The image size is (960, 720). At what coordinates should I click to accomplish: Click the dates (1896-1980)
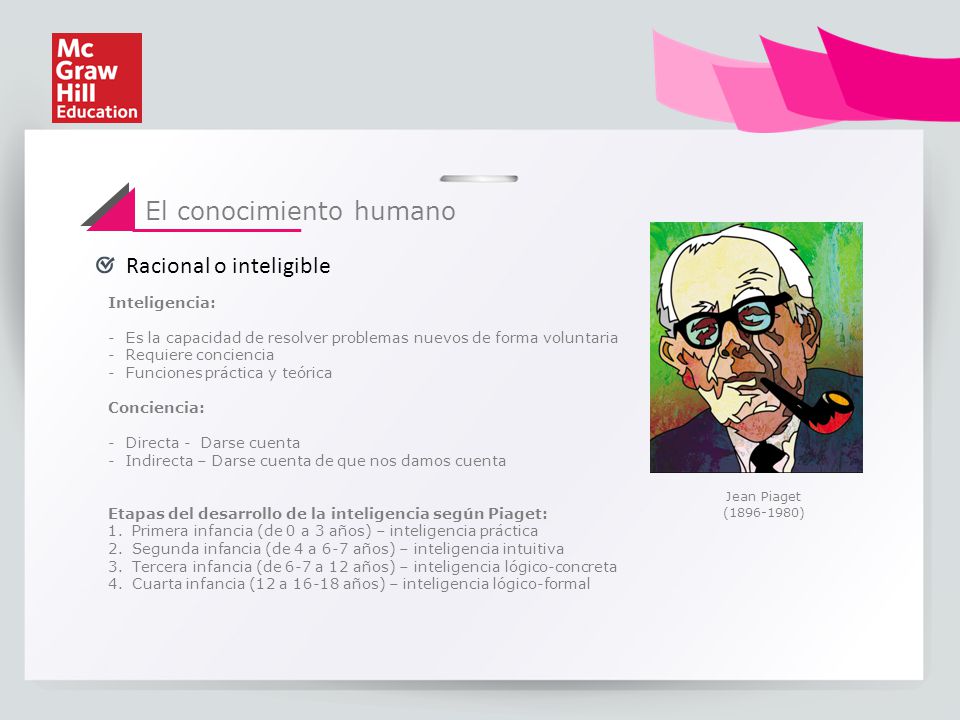coord(763,512)
